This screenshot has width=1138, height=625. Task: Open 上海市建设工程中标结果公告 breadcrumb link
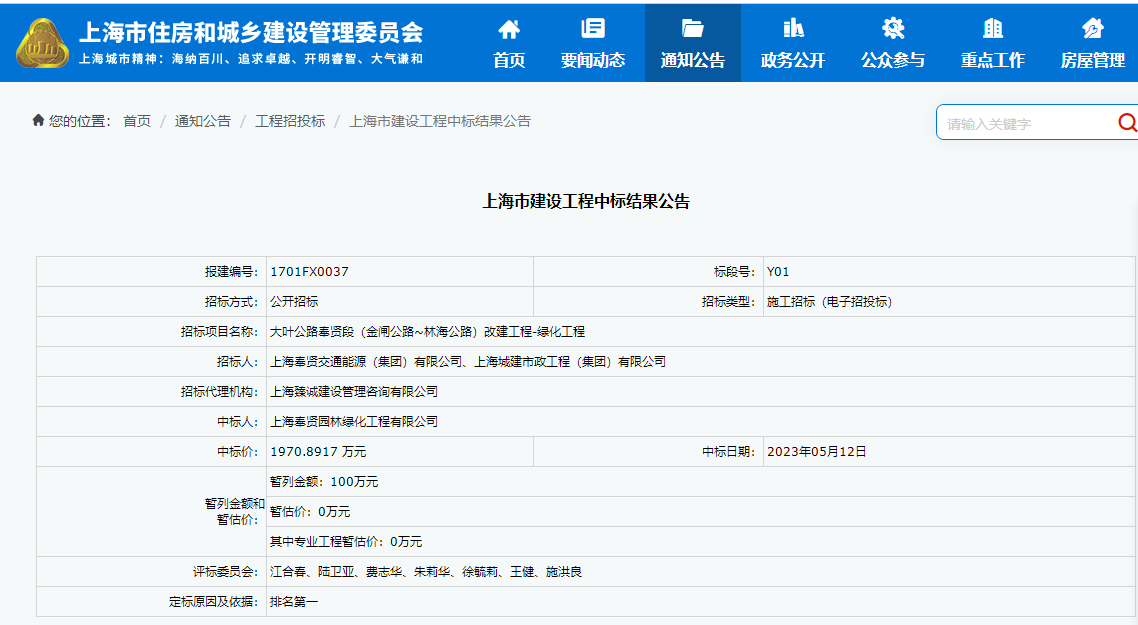440,121
